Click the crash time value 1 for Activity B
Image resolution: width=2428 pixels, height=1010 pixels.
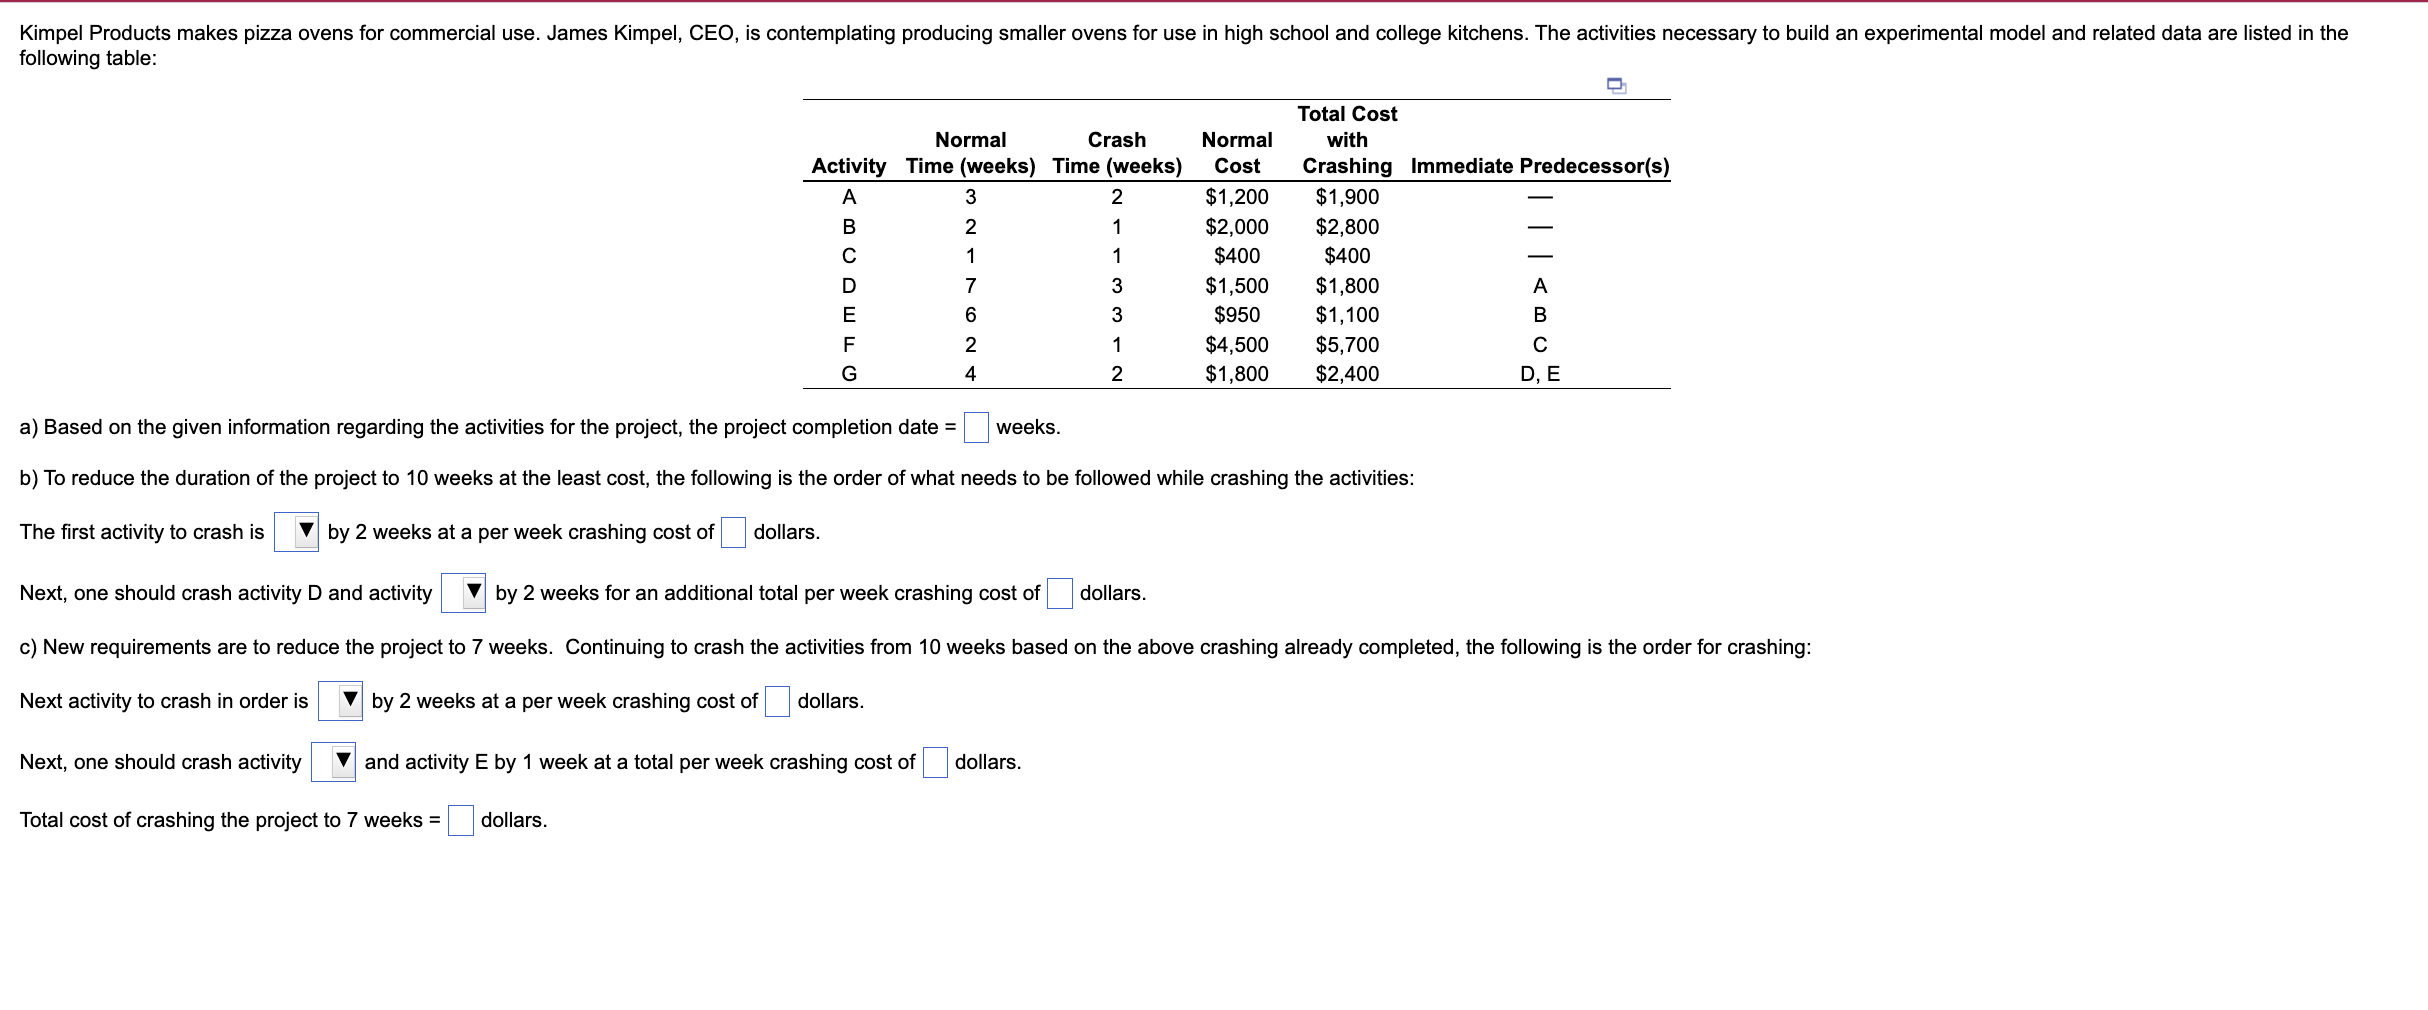coord(1116,226)
